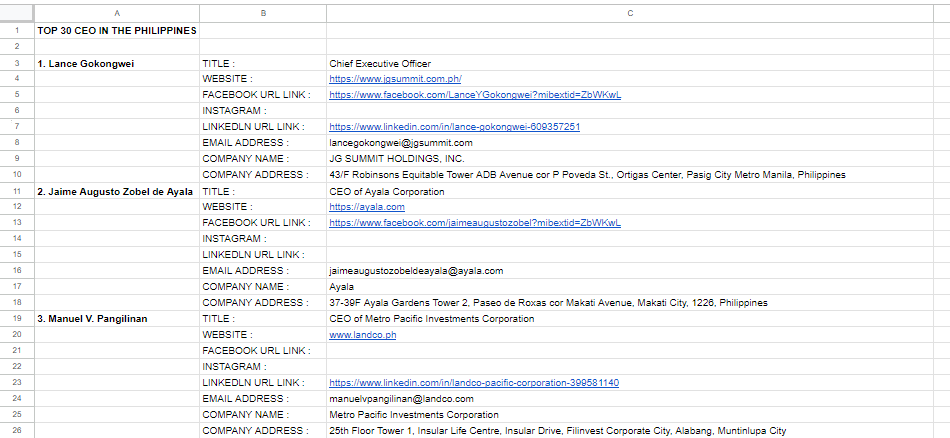Select the "COMPANY NAME :" label in row 9
Viewport: 950px width, 438px height.
click(x=263, y=159)
